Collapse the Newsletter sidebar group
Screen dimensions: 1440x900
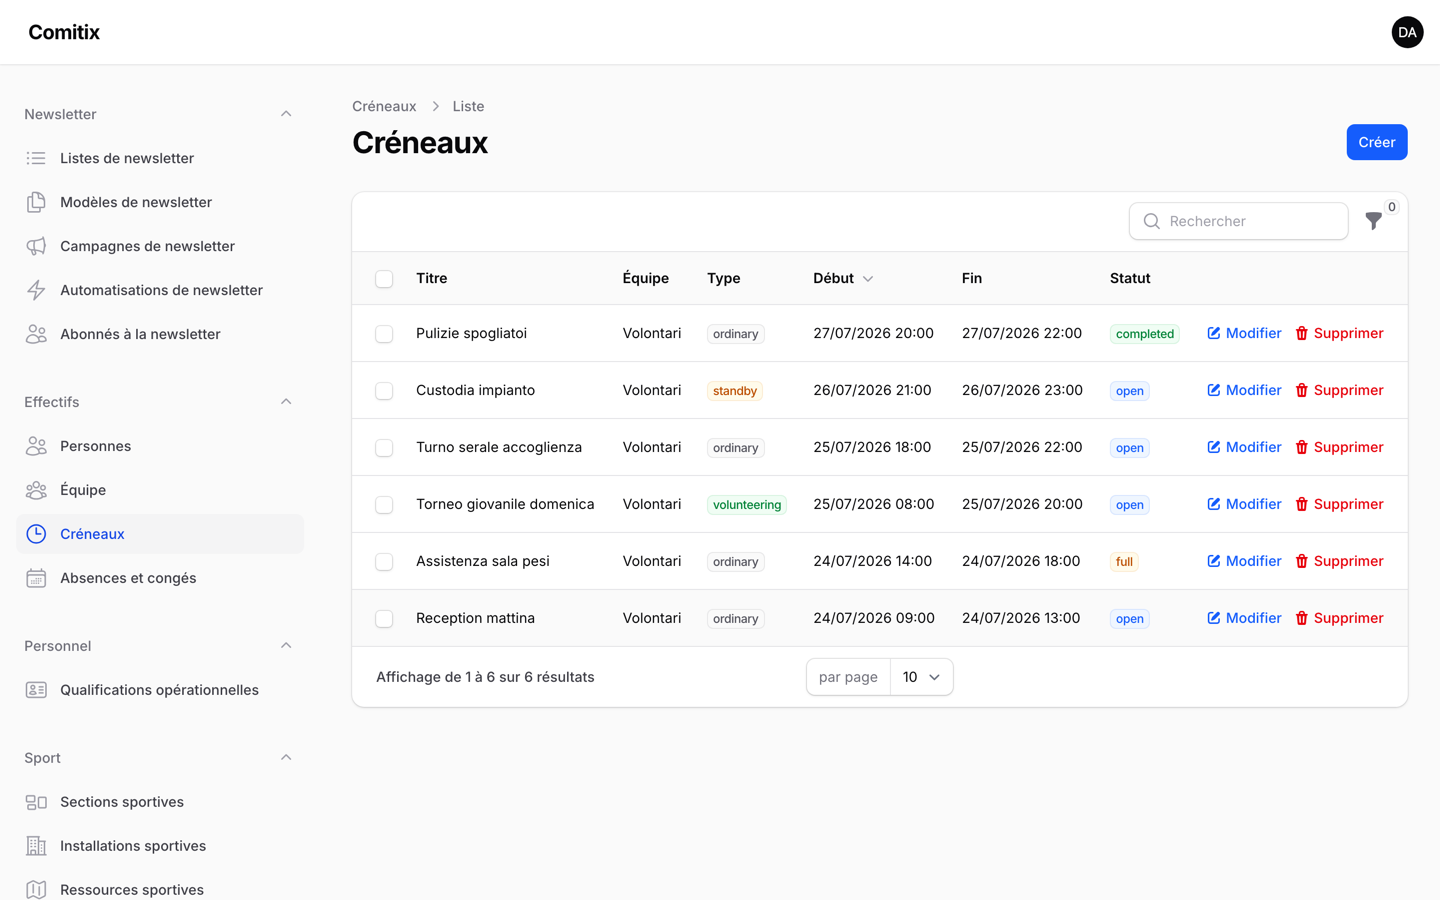tap(286, 114)
